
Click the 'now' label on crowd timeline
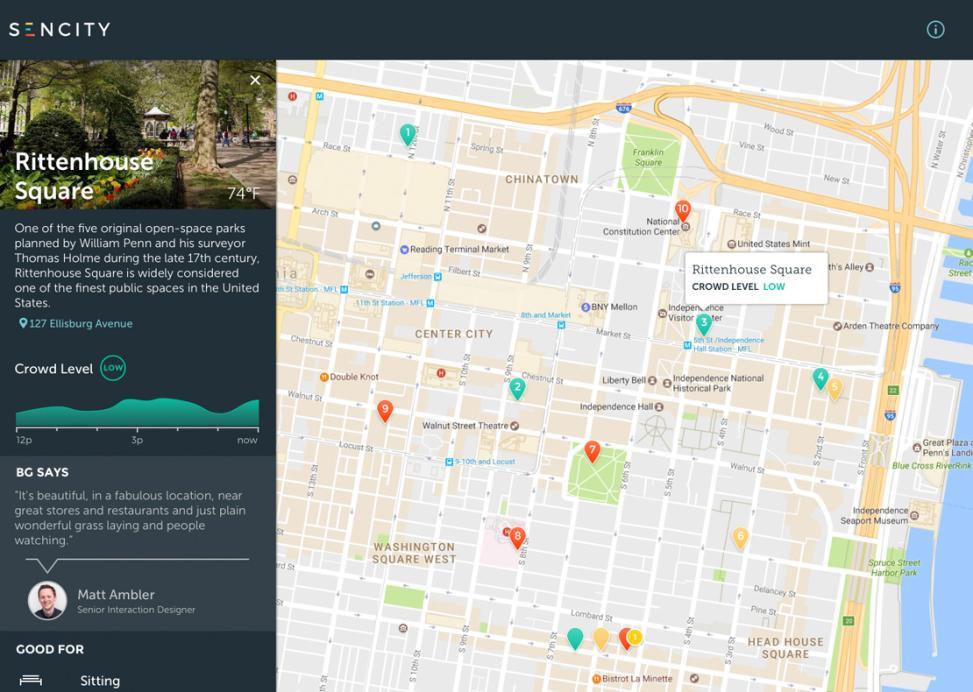[x=247, y=439]
